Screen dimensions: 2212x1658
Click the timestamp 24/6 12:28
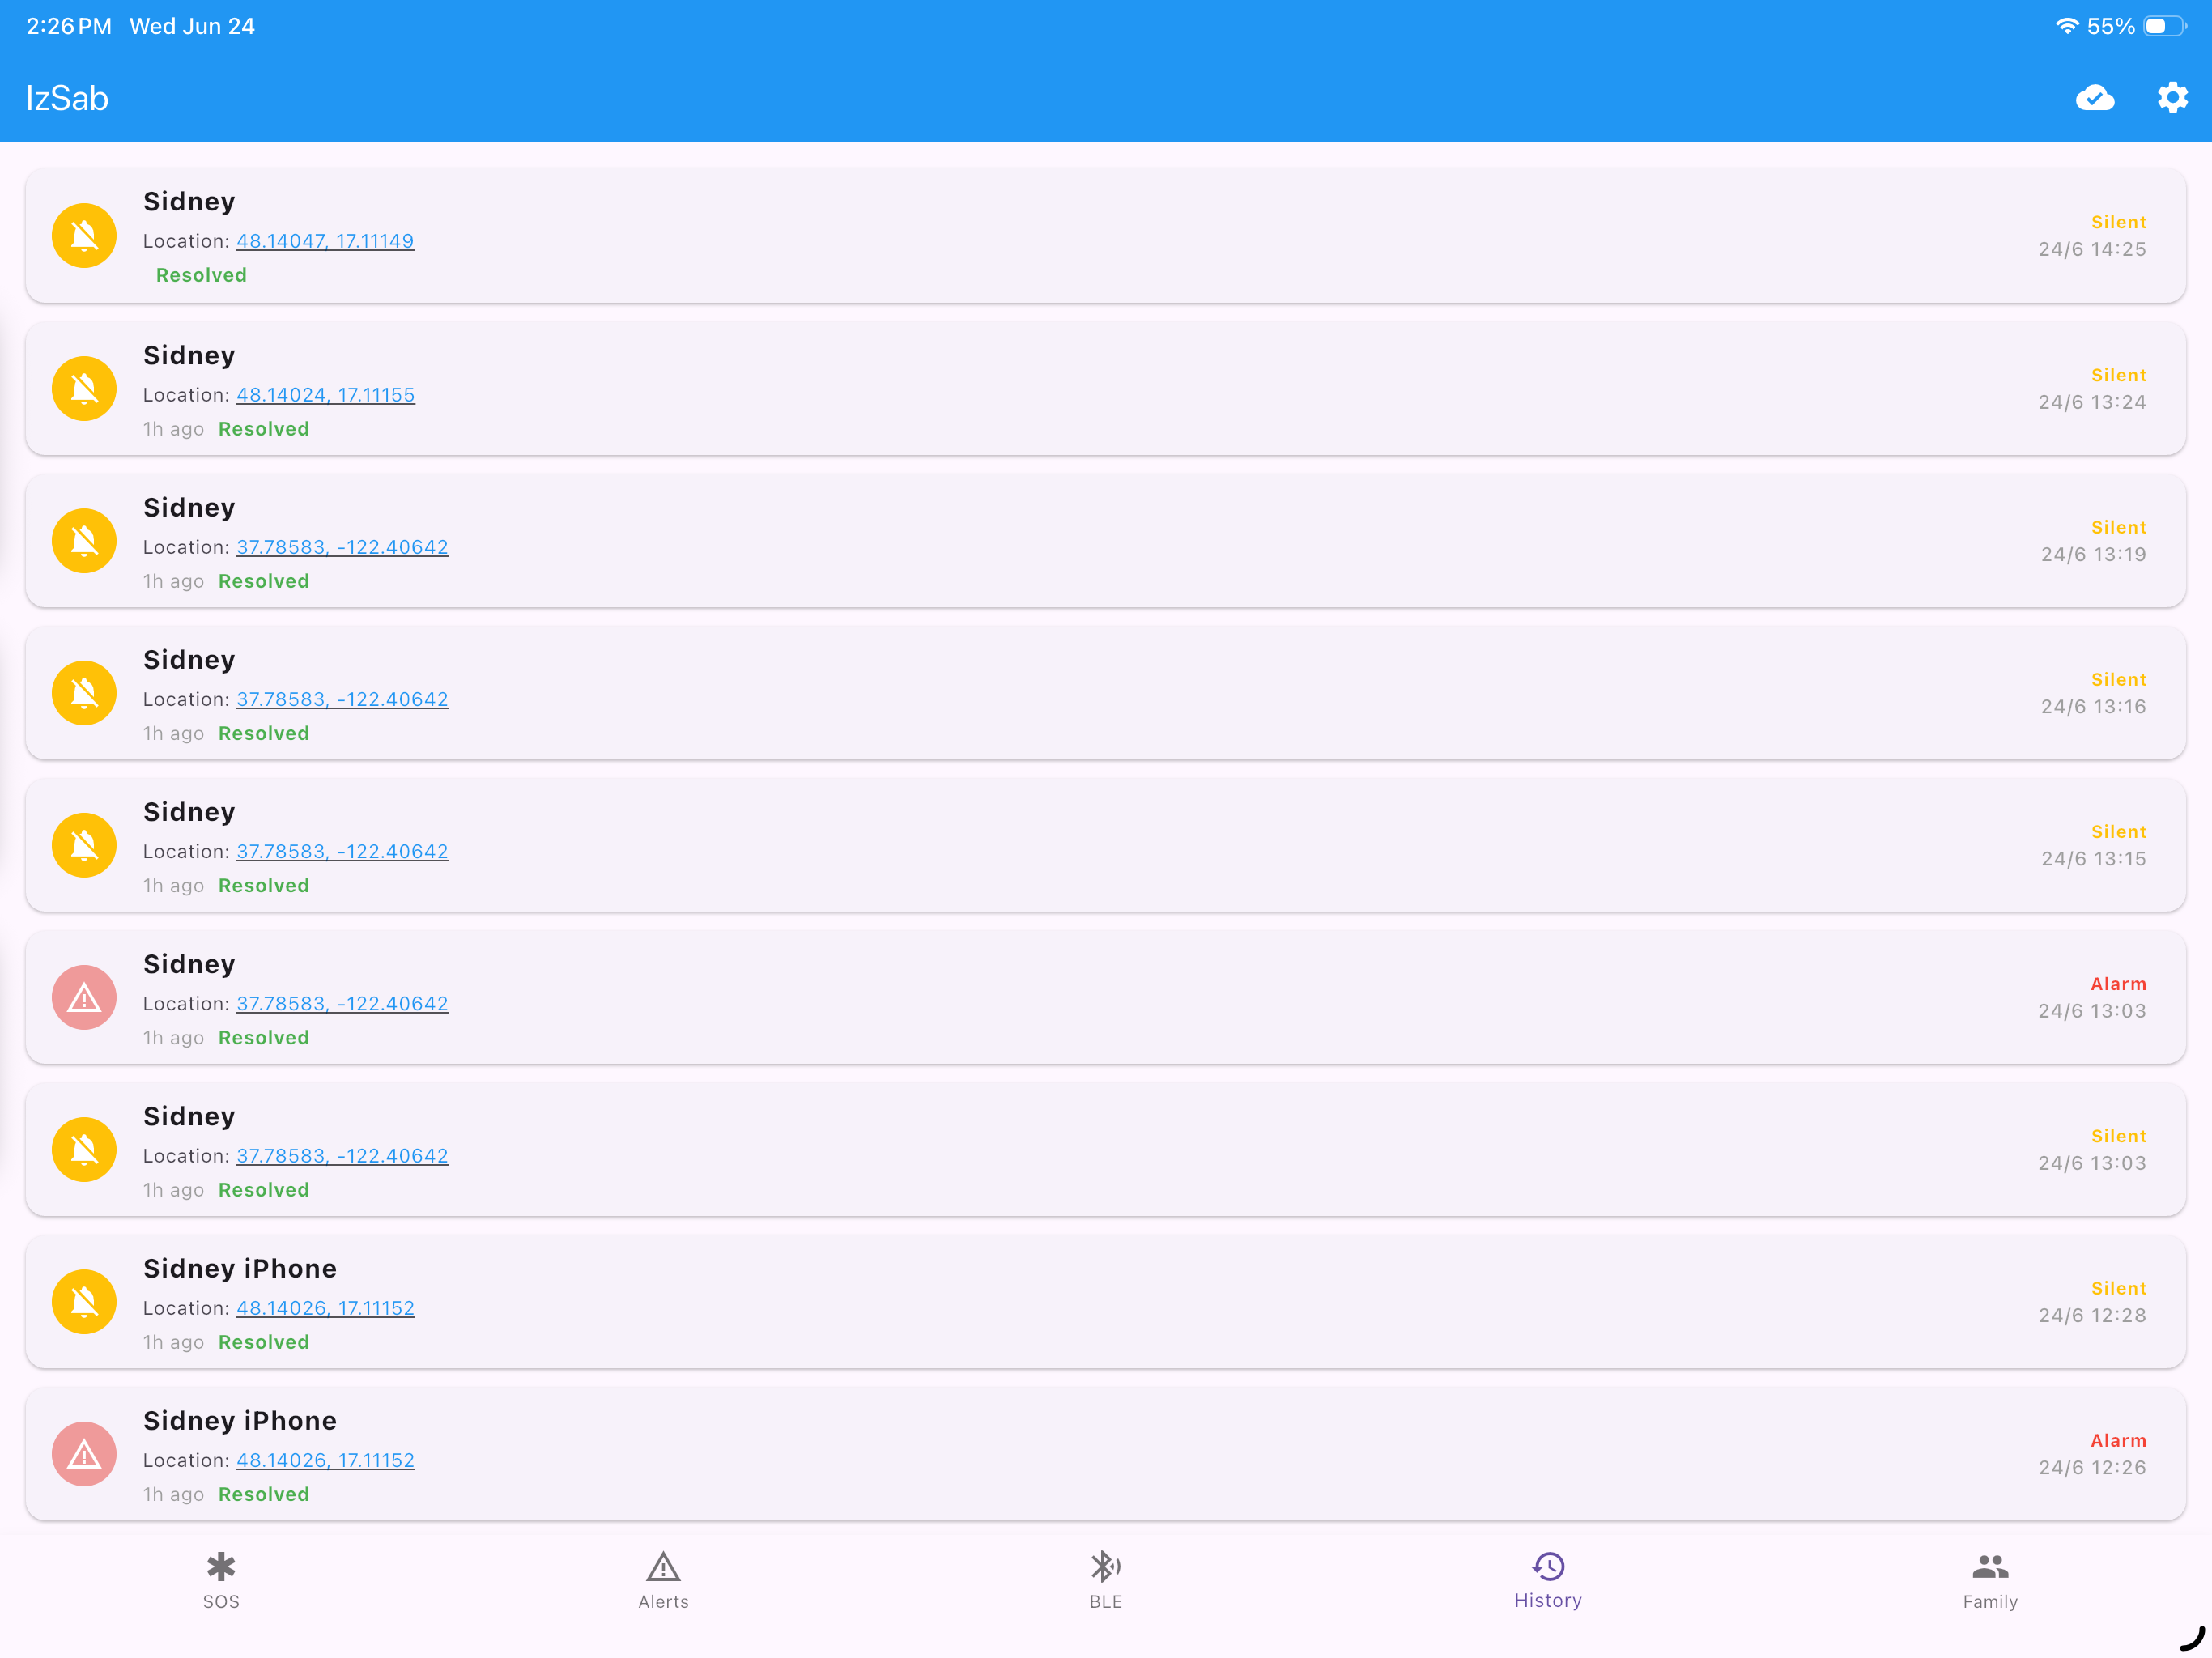point(2092,1315)
